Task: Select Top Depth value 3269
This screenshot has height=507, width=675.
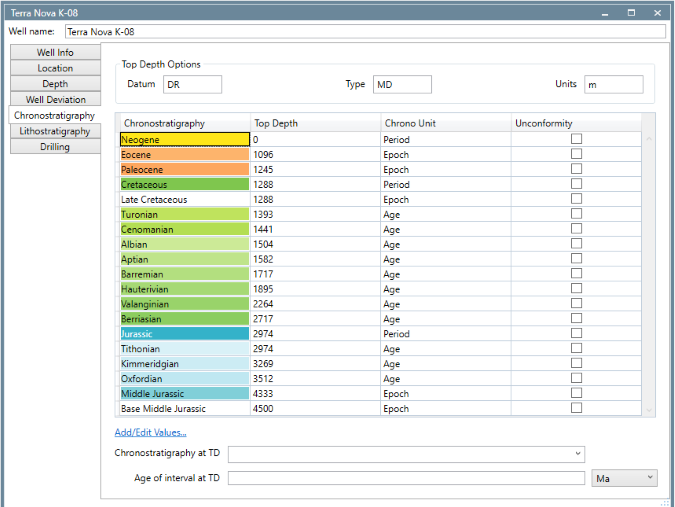Action: click(x=316, y=364)
